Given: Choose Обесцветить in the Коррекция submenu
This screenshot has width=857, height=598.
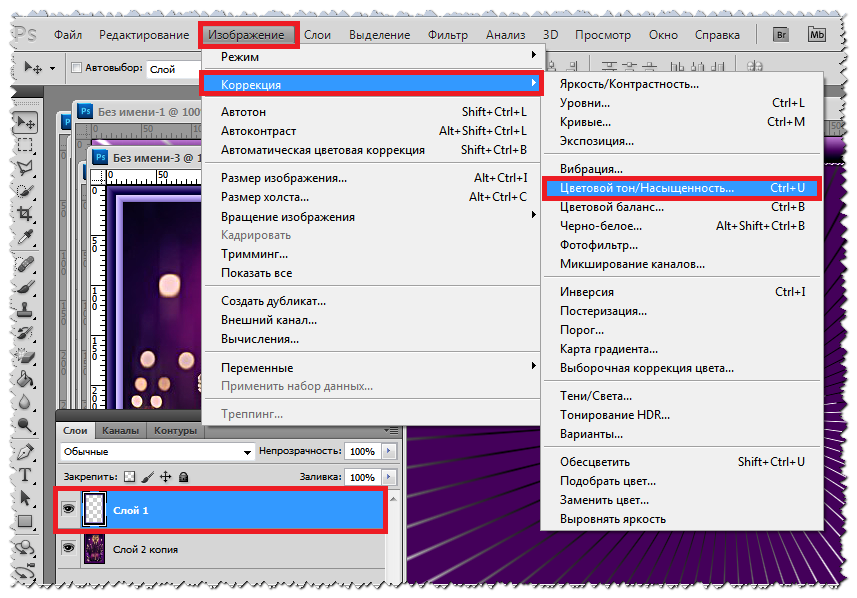Looking at the screenshot, I should tap(682, 462).
